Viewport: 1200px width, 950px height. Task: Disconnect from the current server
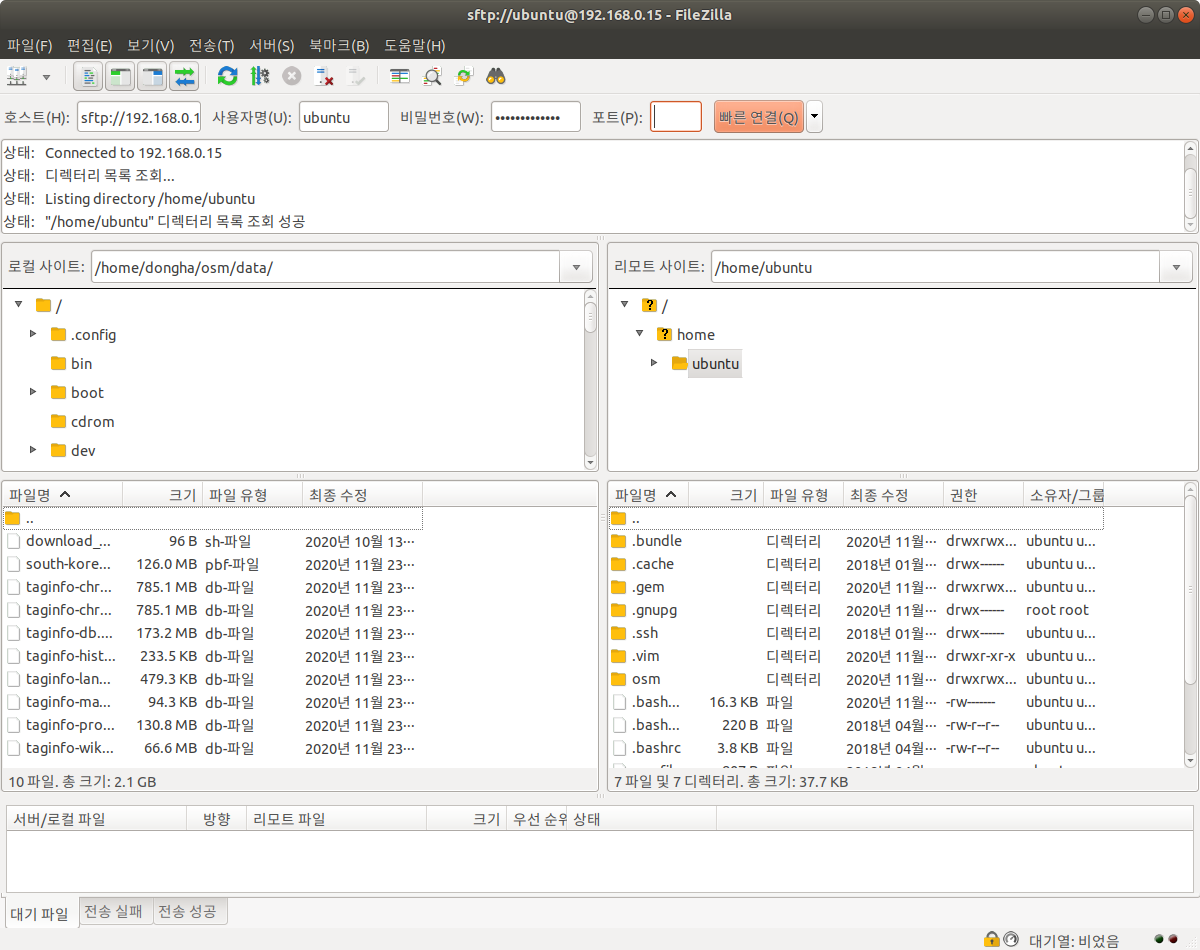tap(324, 76)
